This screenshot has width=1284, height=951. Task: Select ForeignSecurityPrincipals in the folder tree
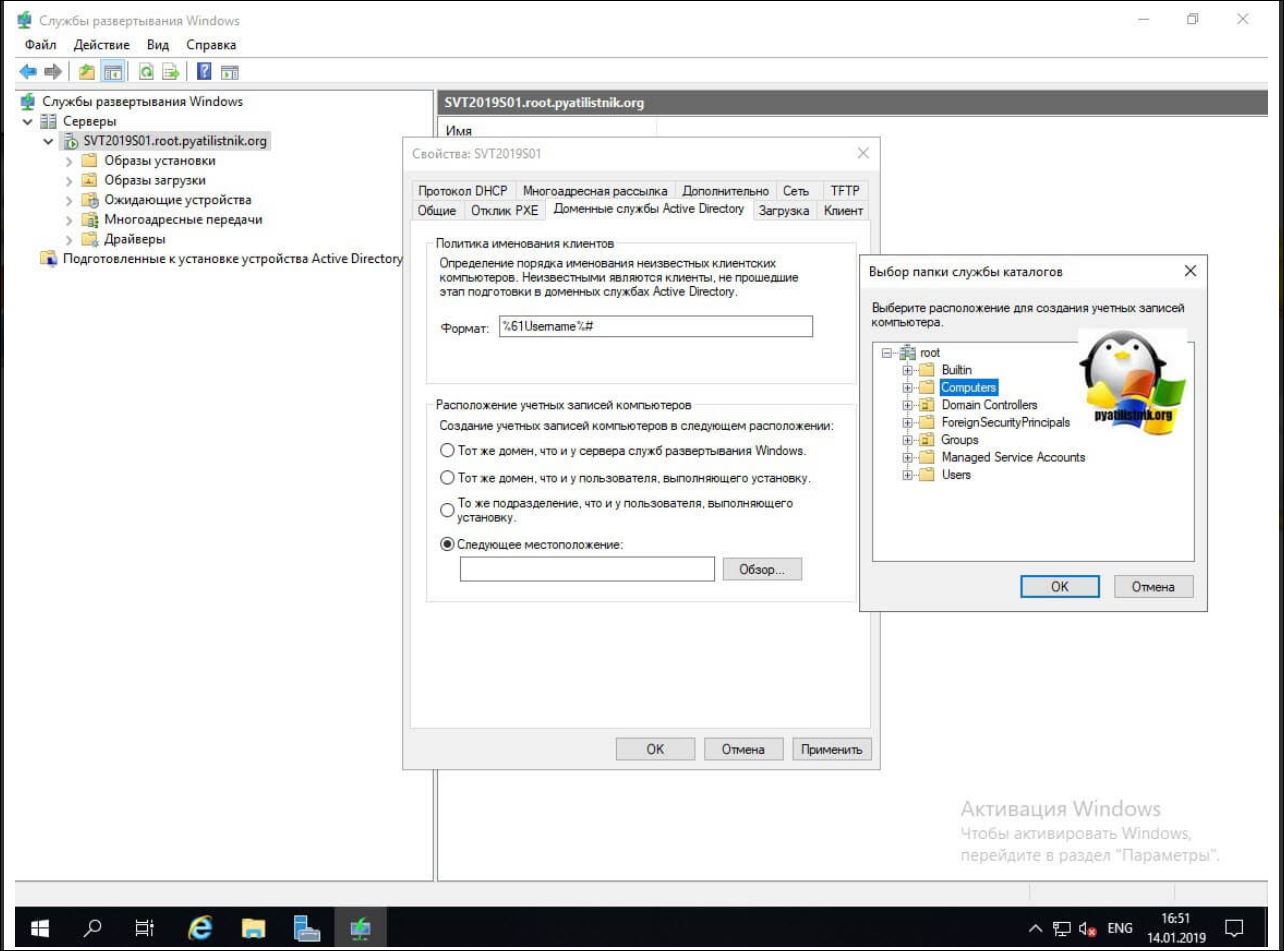click(1005, 422)
